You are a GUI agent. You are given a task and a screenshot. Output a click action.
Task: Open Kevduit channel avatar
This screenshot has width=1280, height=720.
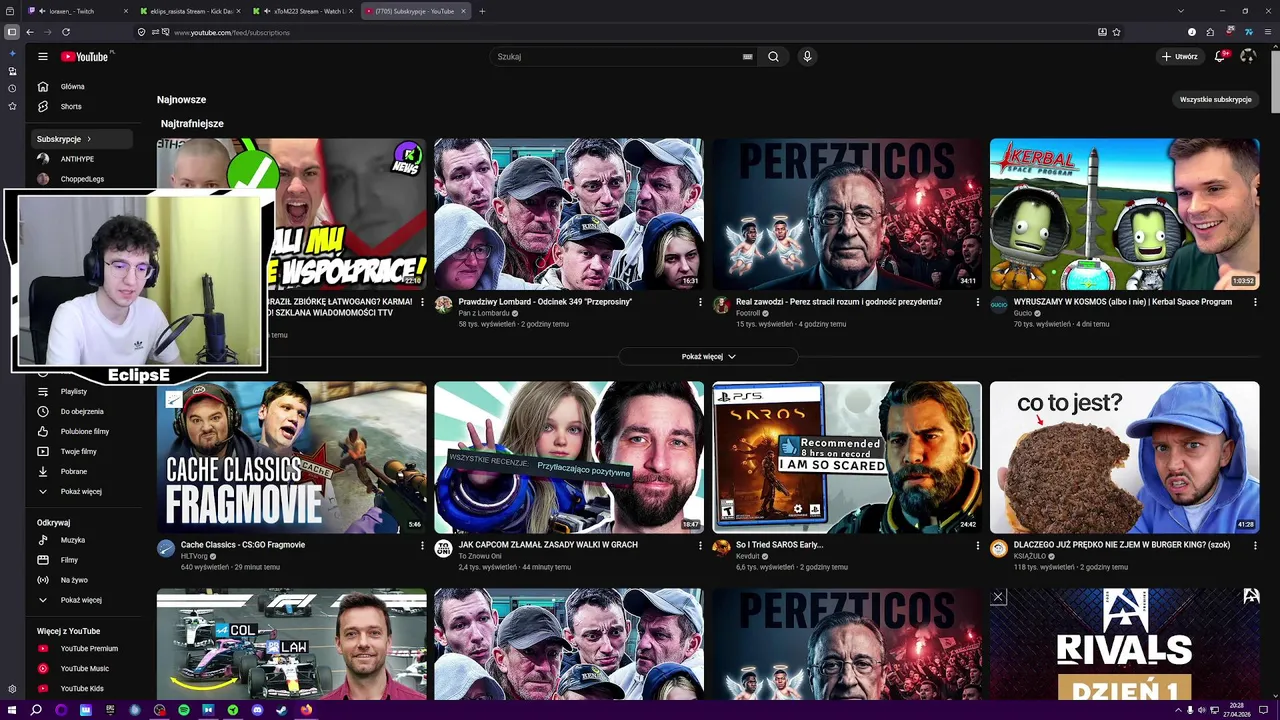pos(721,548)
